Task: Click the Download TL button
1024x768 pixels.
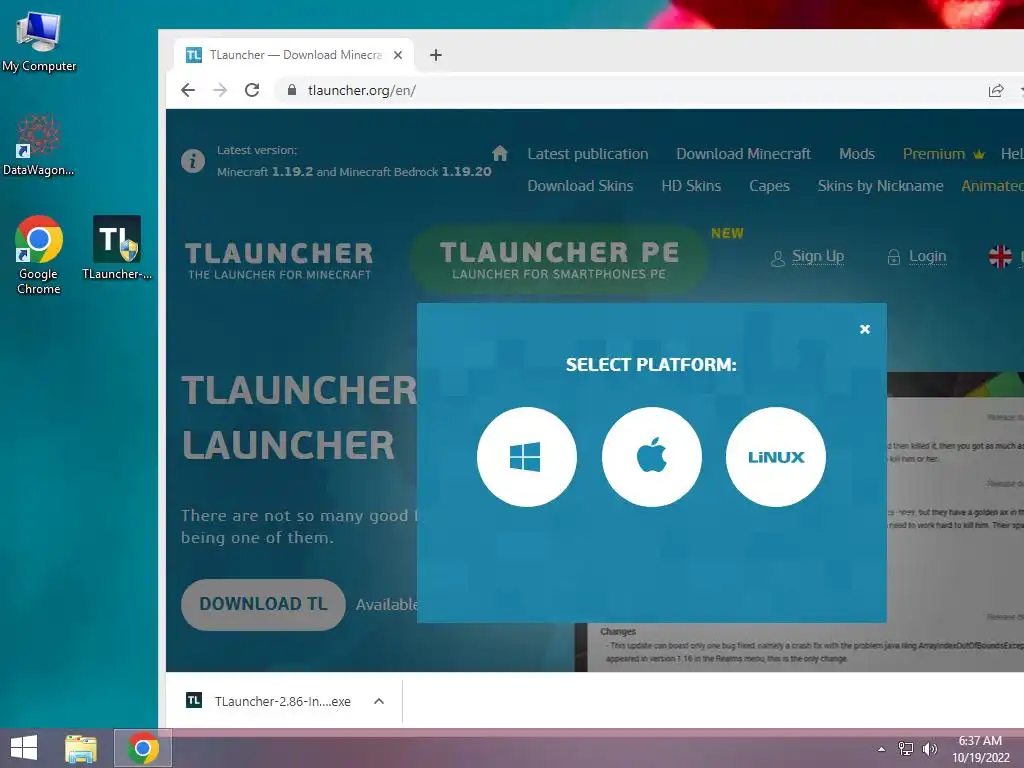Action: point(263,604)
